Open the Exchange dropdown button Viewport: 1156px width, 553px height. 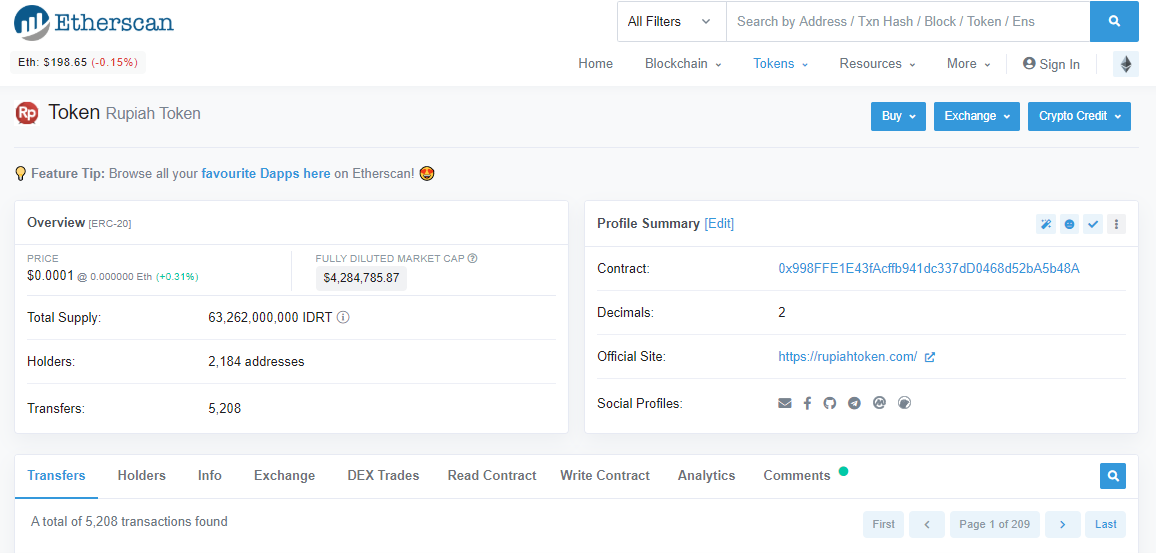click(x=977, y=116)
